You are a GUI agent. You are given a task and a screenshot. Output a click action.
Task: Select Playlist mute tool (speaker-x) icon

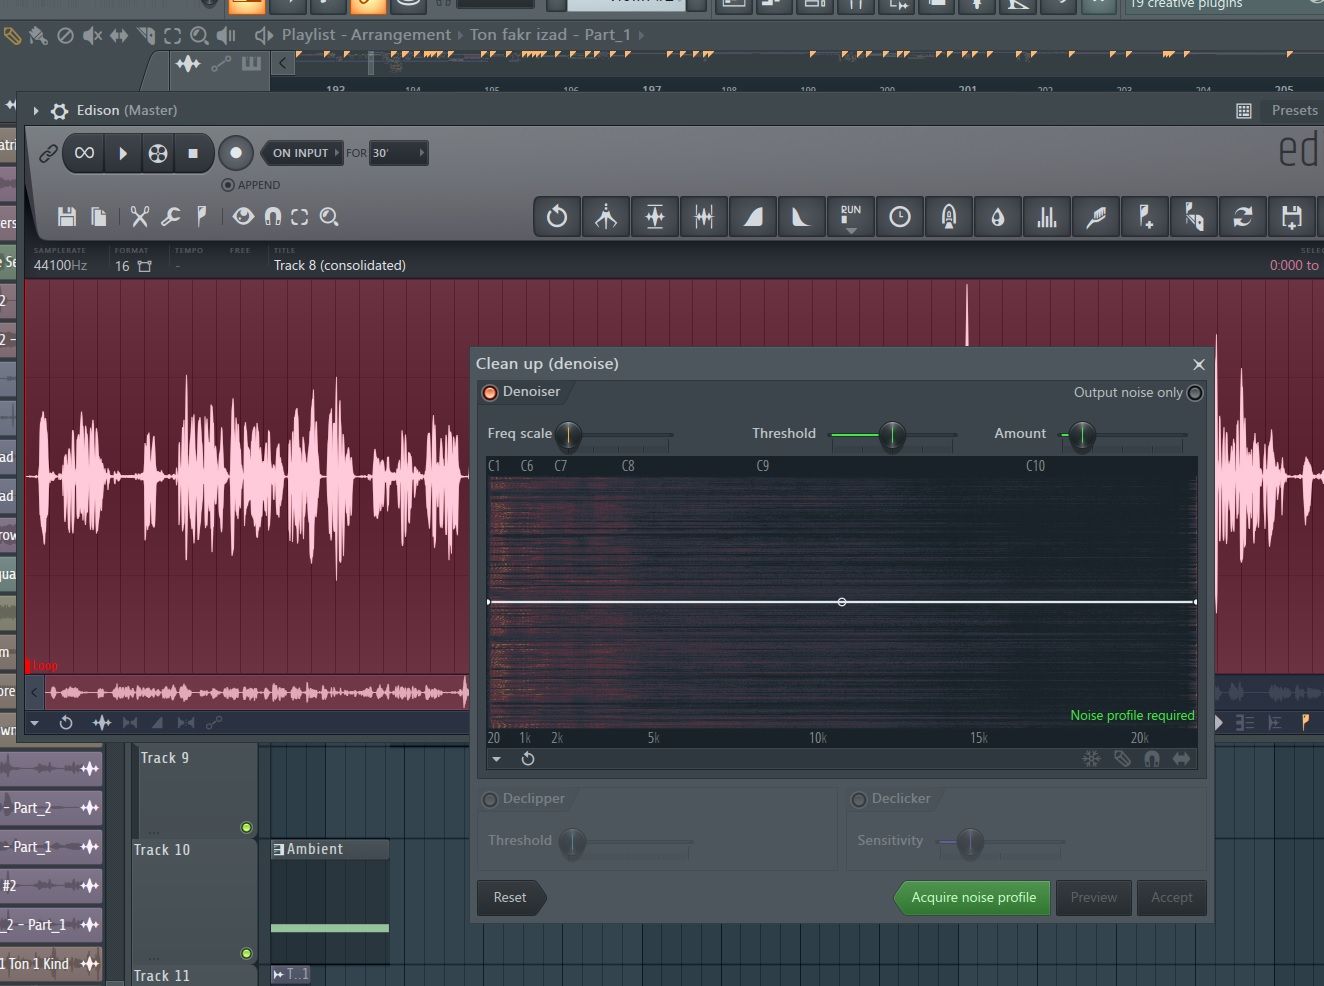92,37
